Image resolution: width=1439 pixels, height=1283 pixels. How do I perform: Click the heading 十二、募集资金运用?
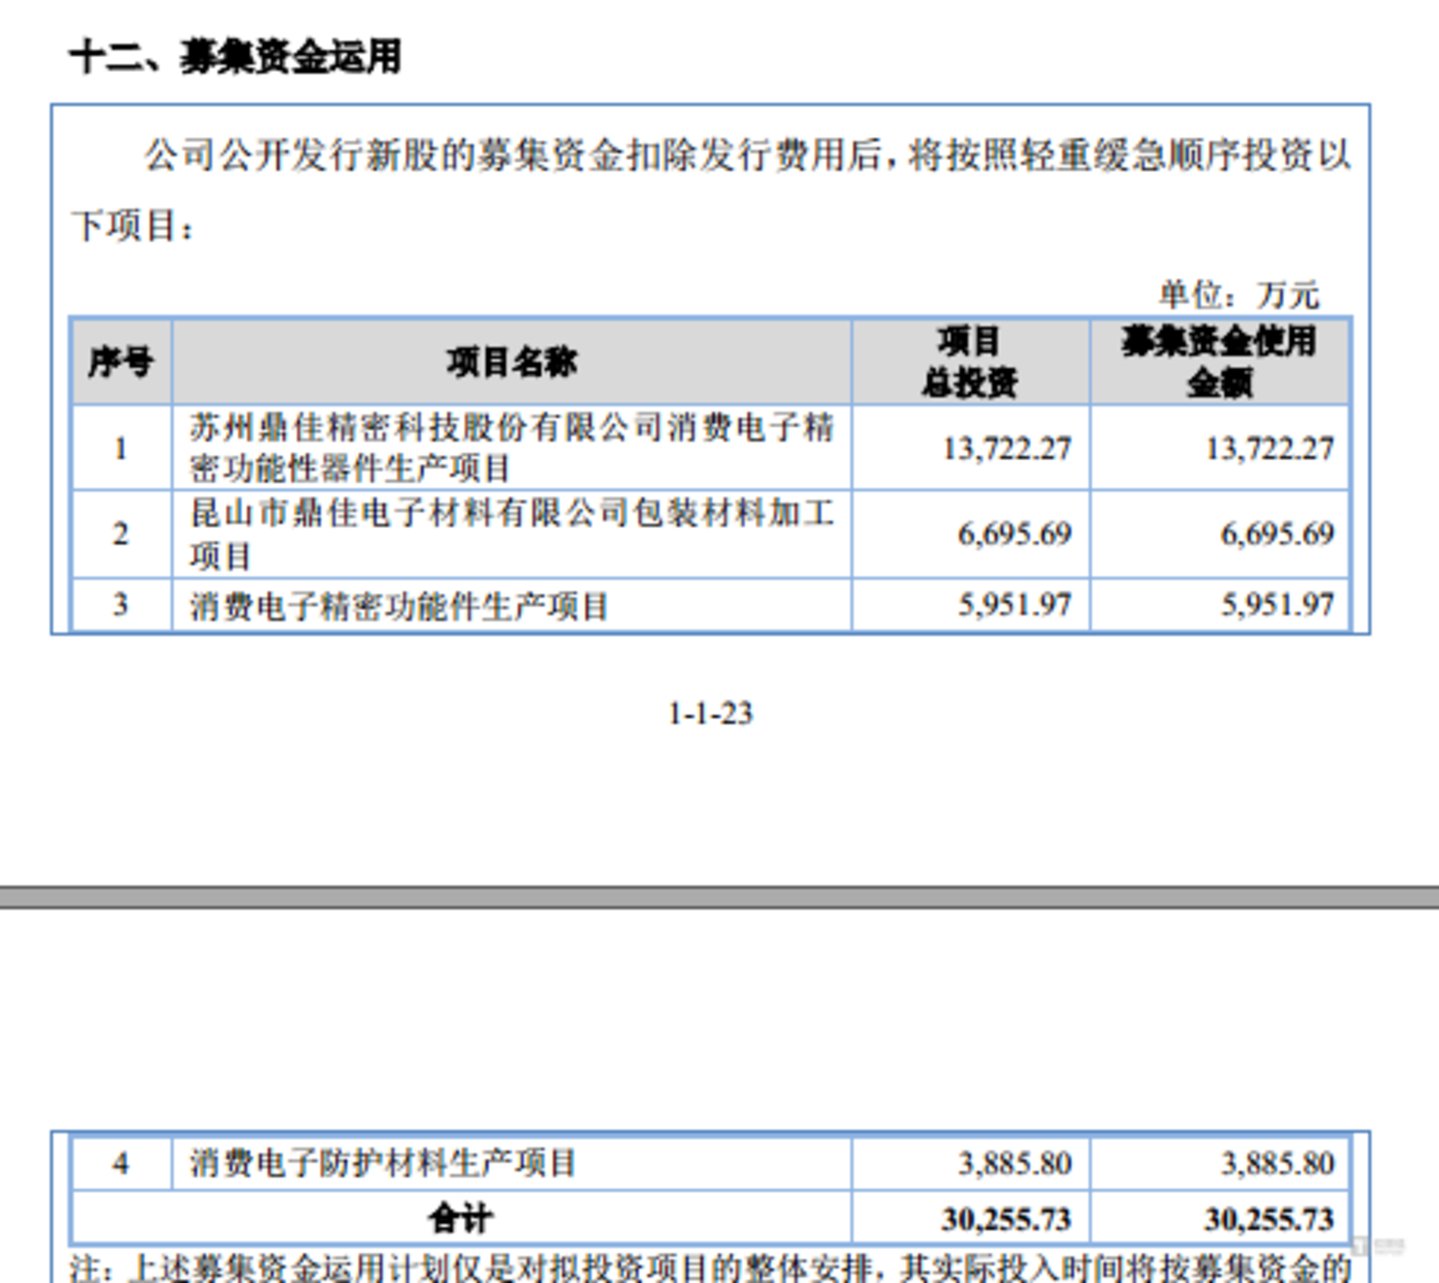[x=235, y=57]
